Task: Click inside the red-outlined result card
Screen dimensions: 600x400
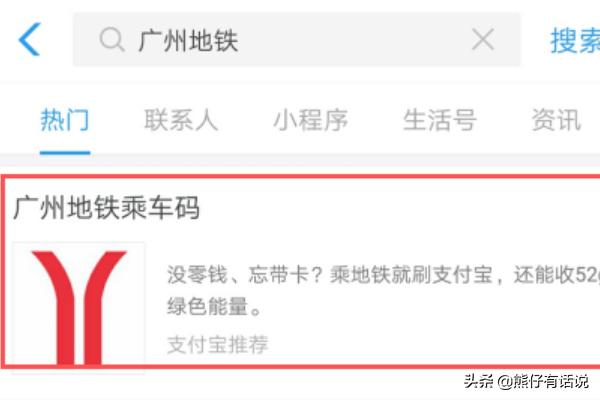Action: pos(302,271)
